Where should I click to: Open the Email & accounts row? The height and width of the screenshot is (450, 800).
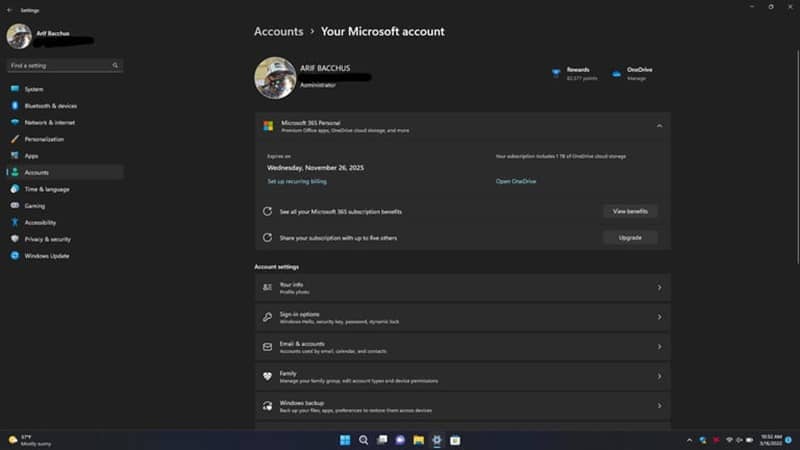[460, 347]
